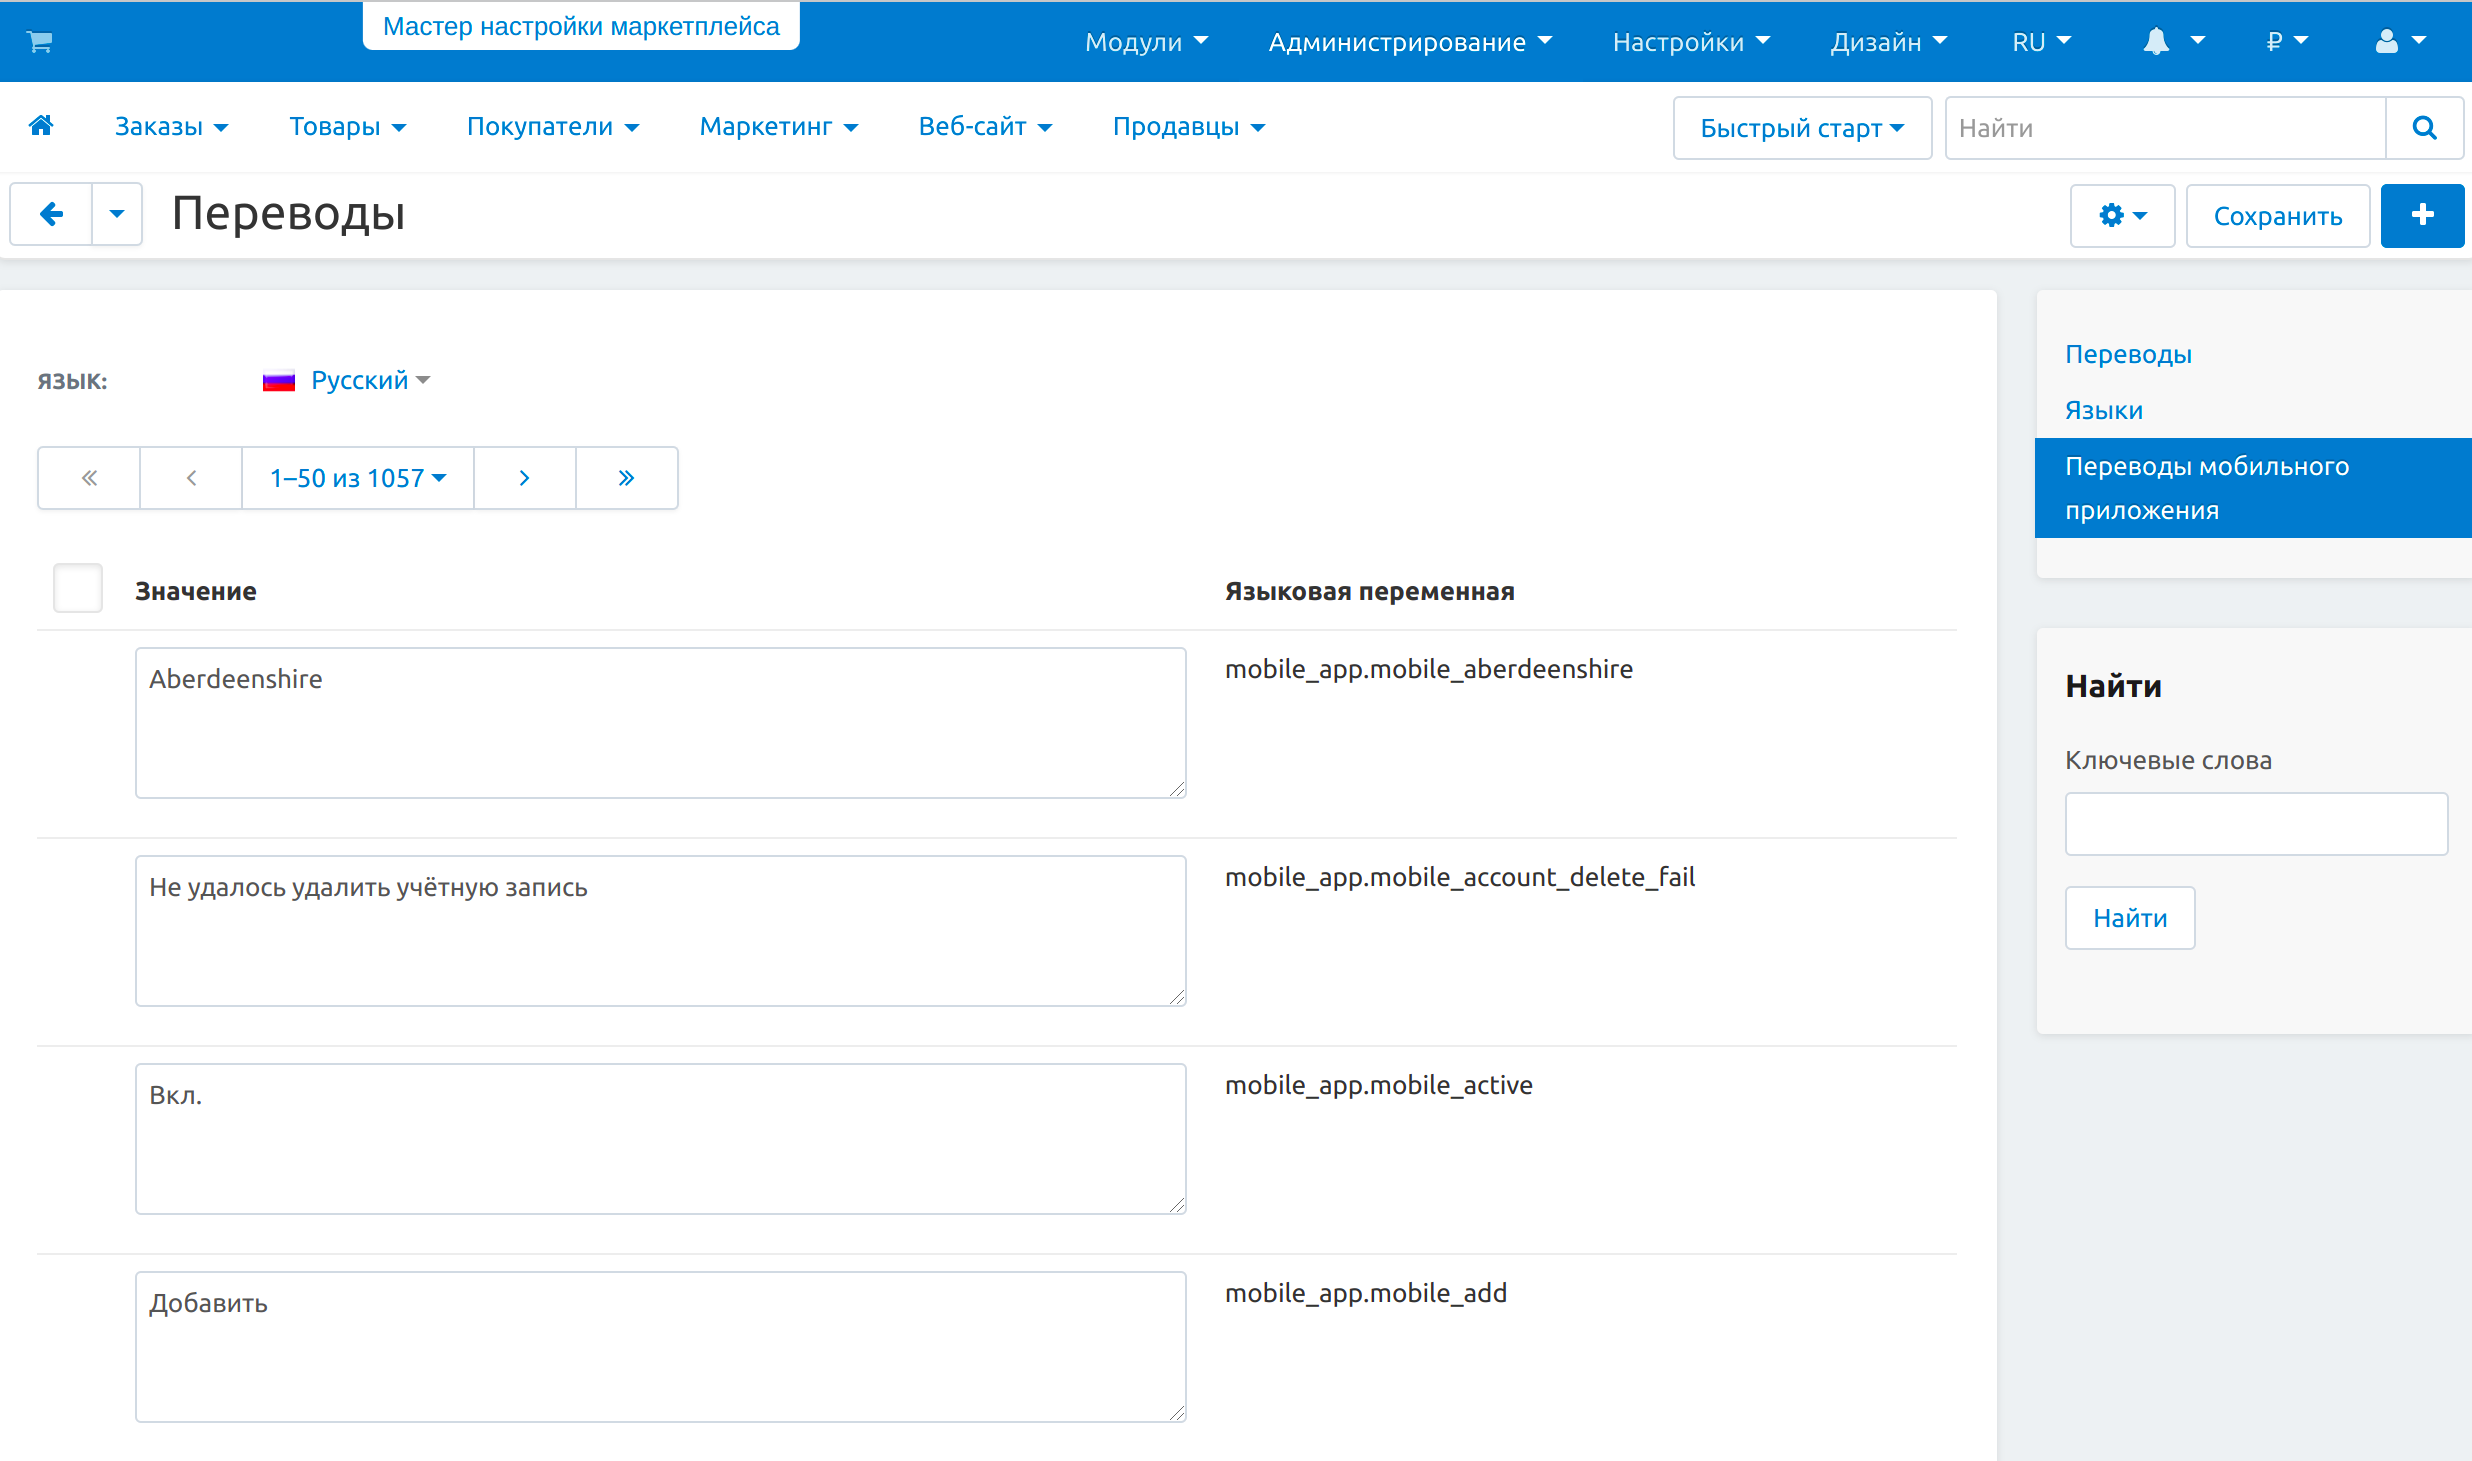Open the Товары menu
2472x1461 pixels.
tap(347, 127)
